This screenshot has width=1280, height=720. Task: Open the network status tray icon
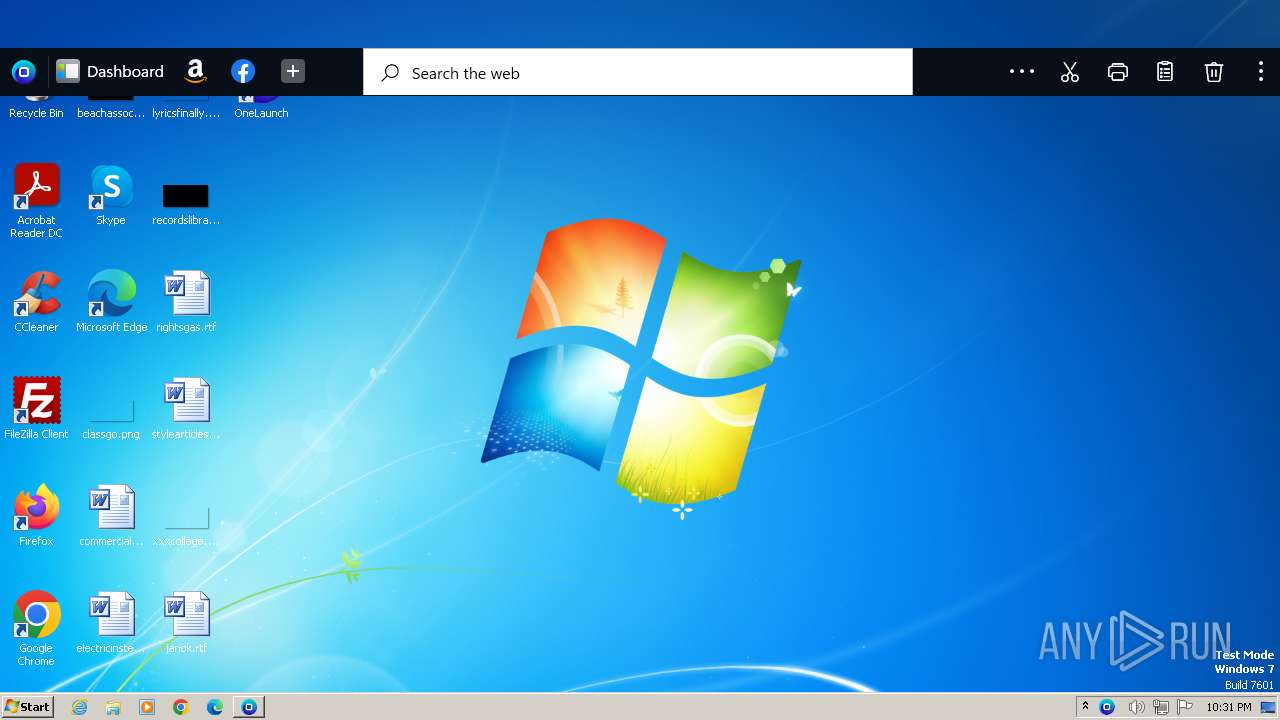[1161, 707]
